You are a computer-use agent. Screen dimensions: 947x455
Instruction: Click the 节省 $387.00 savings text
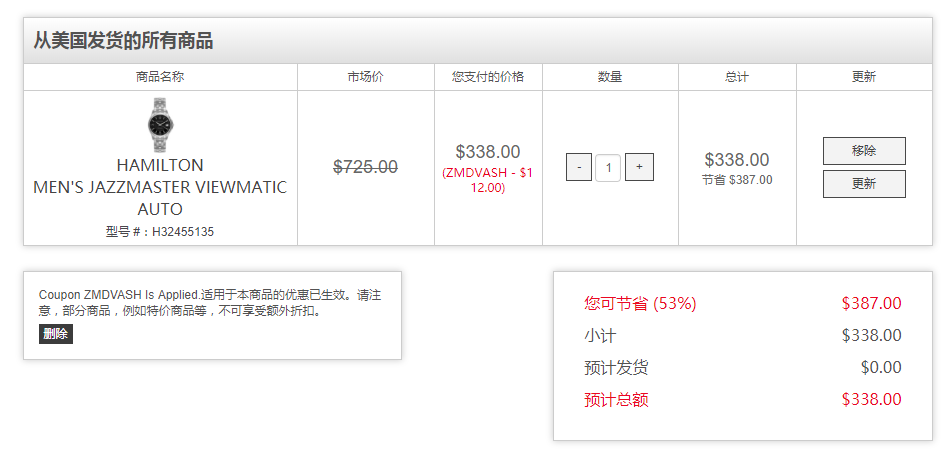click(737, 179)
